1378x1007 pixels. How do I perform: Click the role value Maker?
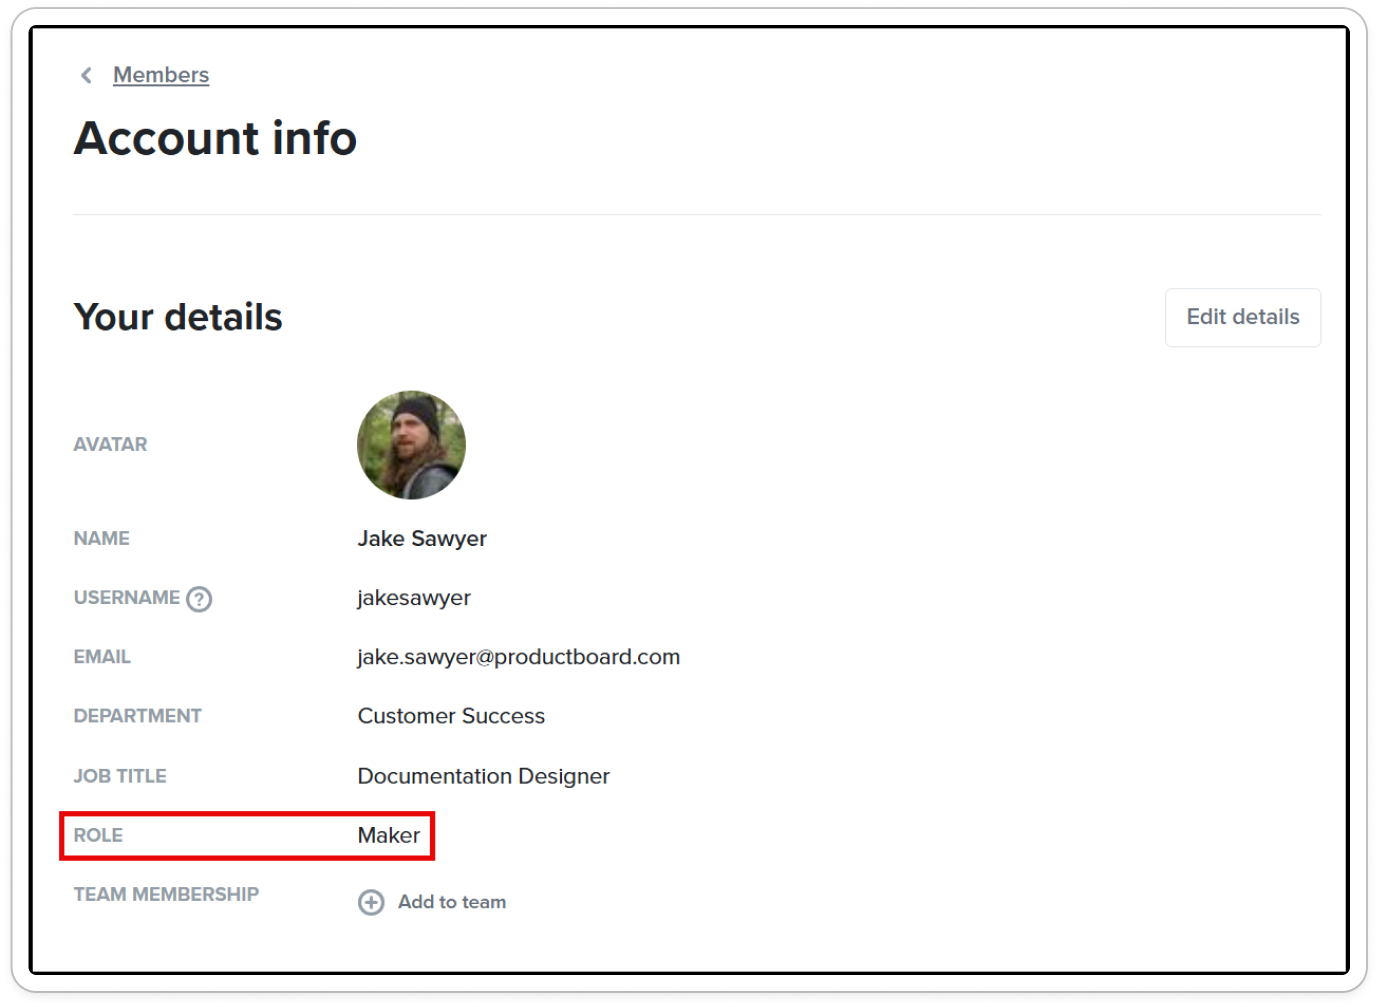pyautogui.click(x=389, y=835)
